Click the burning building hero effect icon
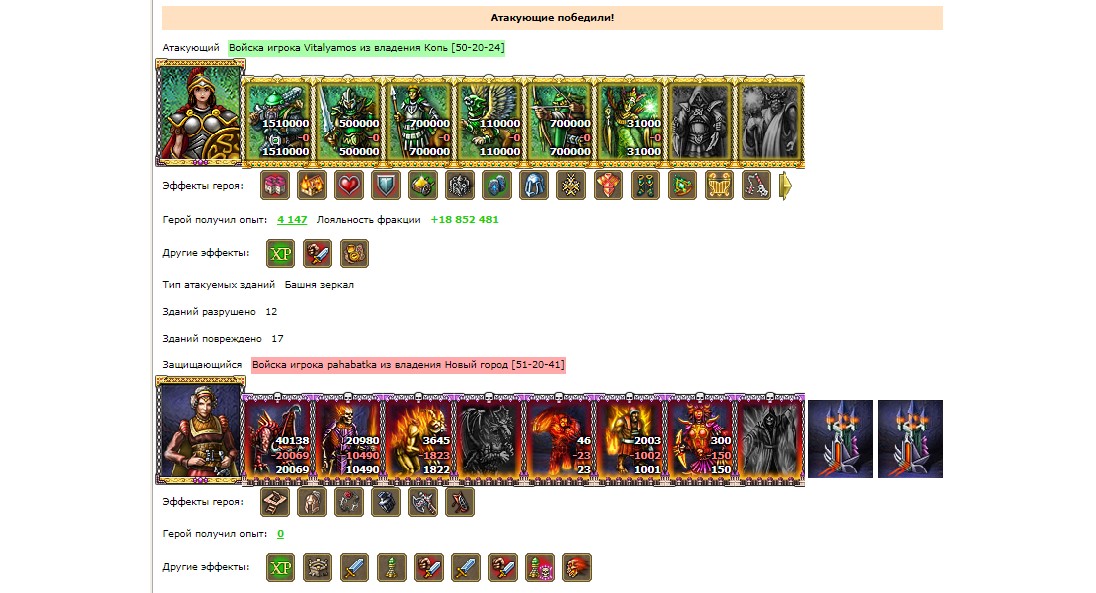This screenshot has height=593, width=1096. point(312,185)
